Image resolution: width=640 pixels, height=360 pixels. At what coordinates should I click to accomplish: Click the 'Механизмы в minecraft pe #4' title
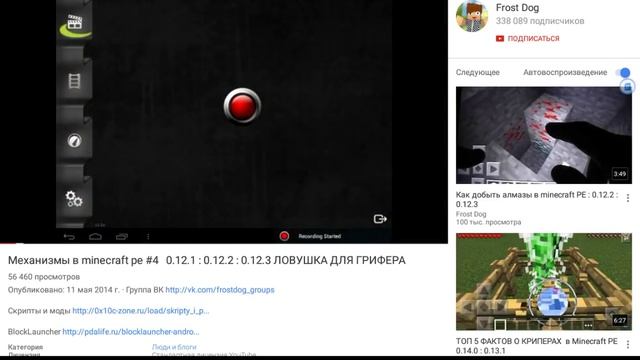(x=83, y=260)
